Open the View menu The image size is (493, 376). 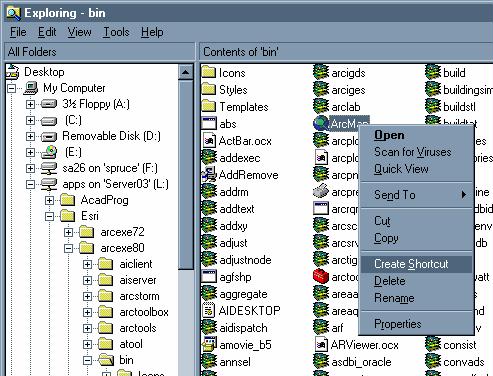[79, 32]
